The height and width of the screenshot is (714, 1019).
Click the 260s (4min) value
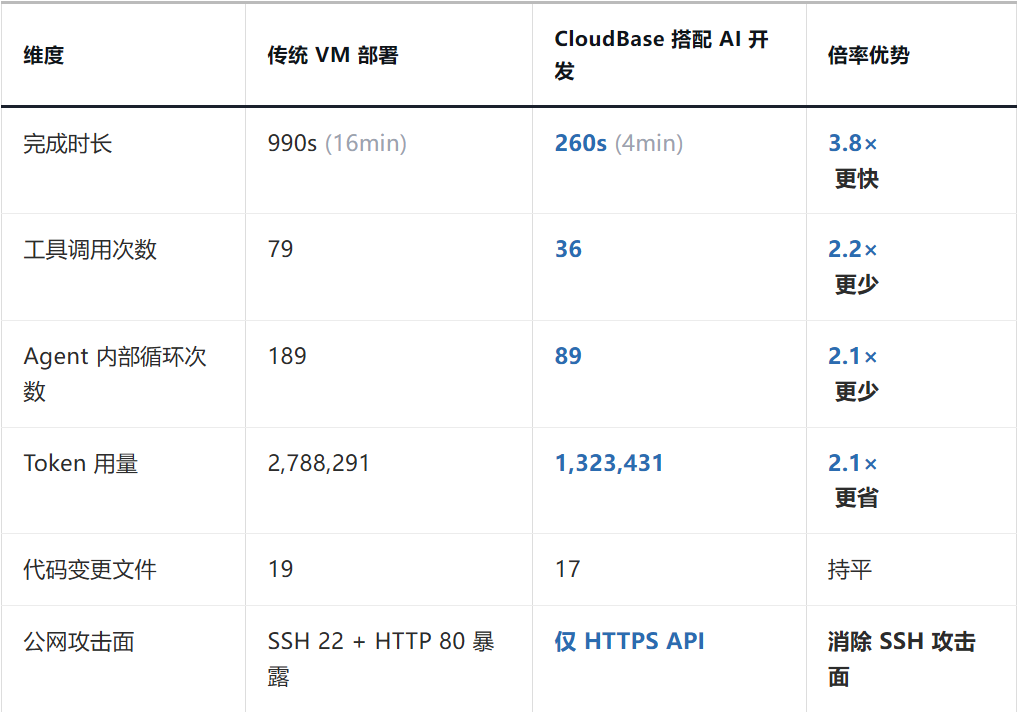pos(619,143)
